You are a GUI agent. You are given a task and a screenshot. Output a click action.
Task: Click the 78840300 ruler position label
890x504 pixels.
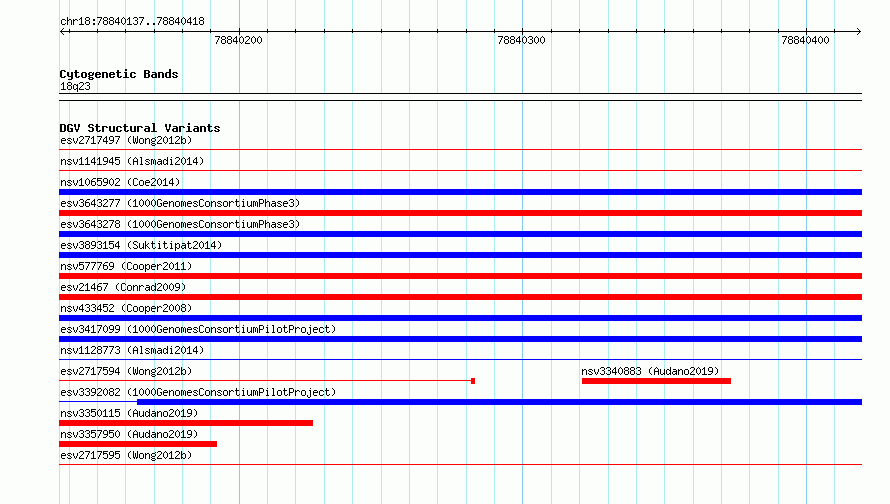521,40
